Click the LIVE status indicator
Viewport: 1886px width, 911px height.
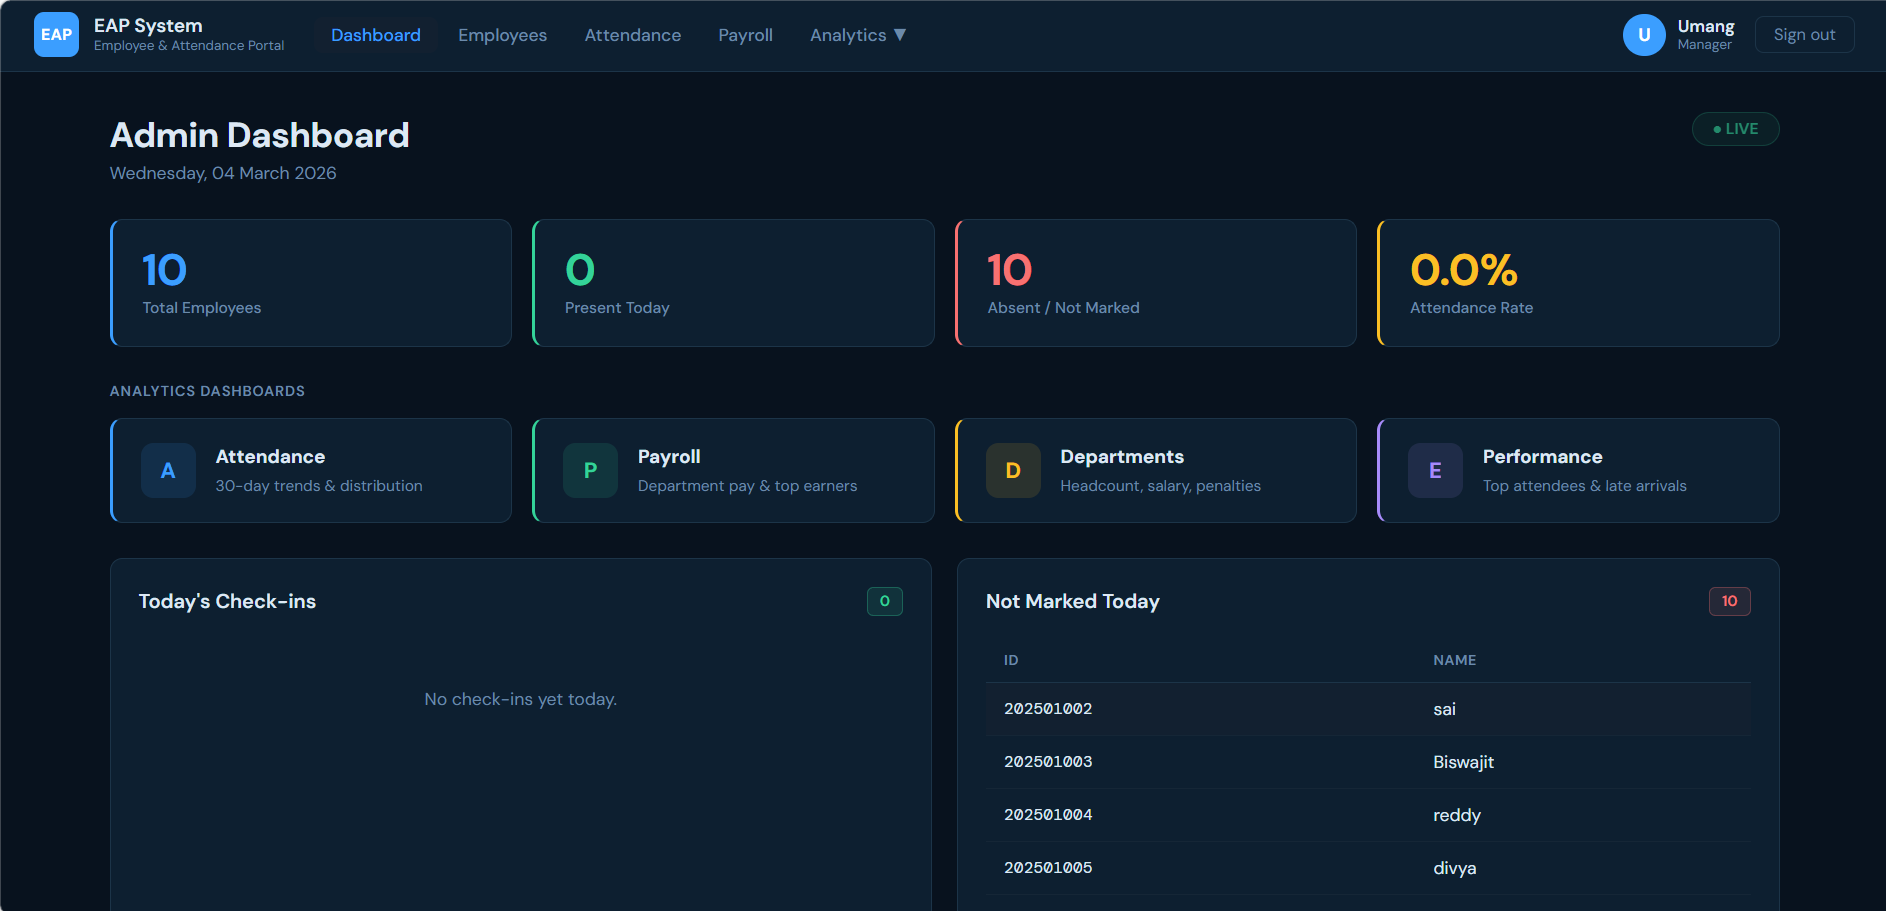pos(1735,128)
